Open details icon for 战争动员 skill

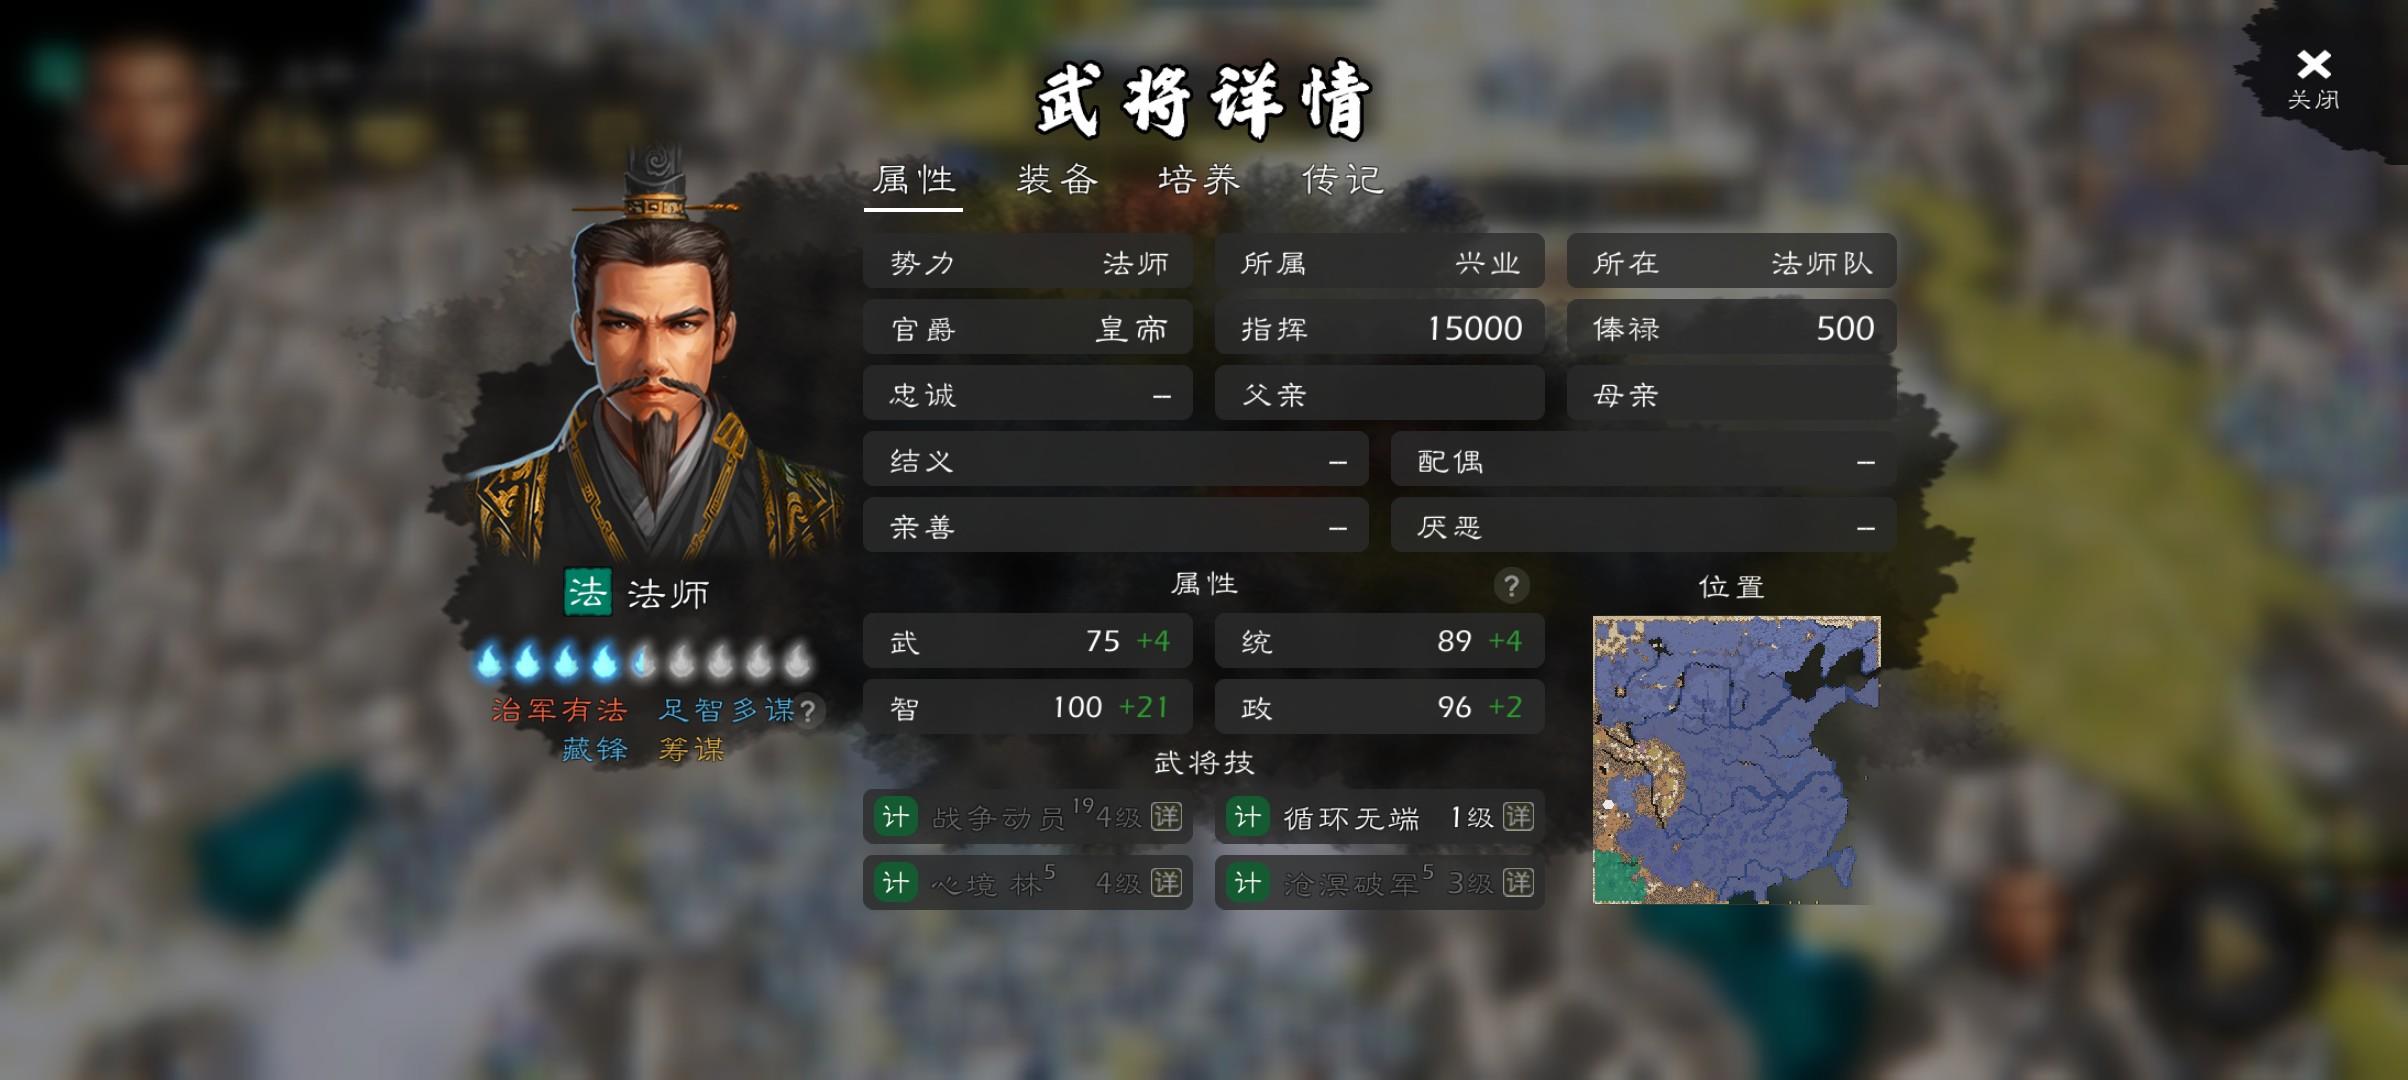tap(1166, 817)
